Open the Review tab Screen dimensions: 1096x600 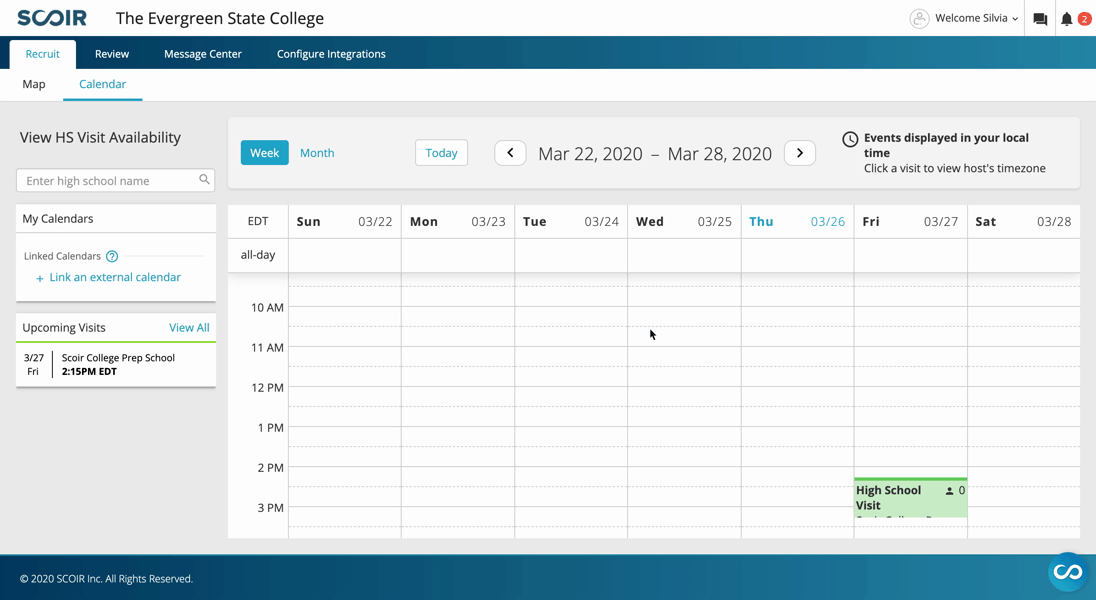112,54
